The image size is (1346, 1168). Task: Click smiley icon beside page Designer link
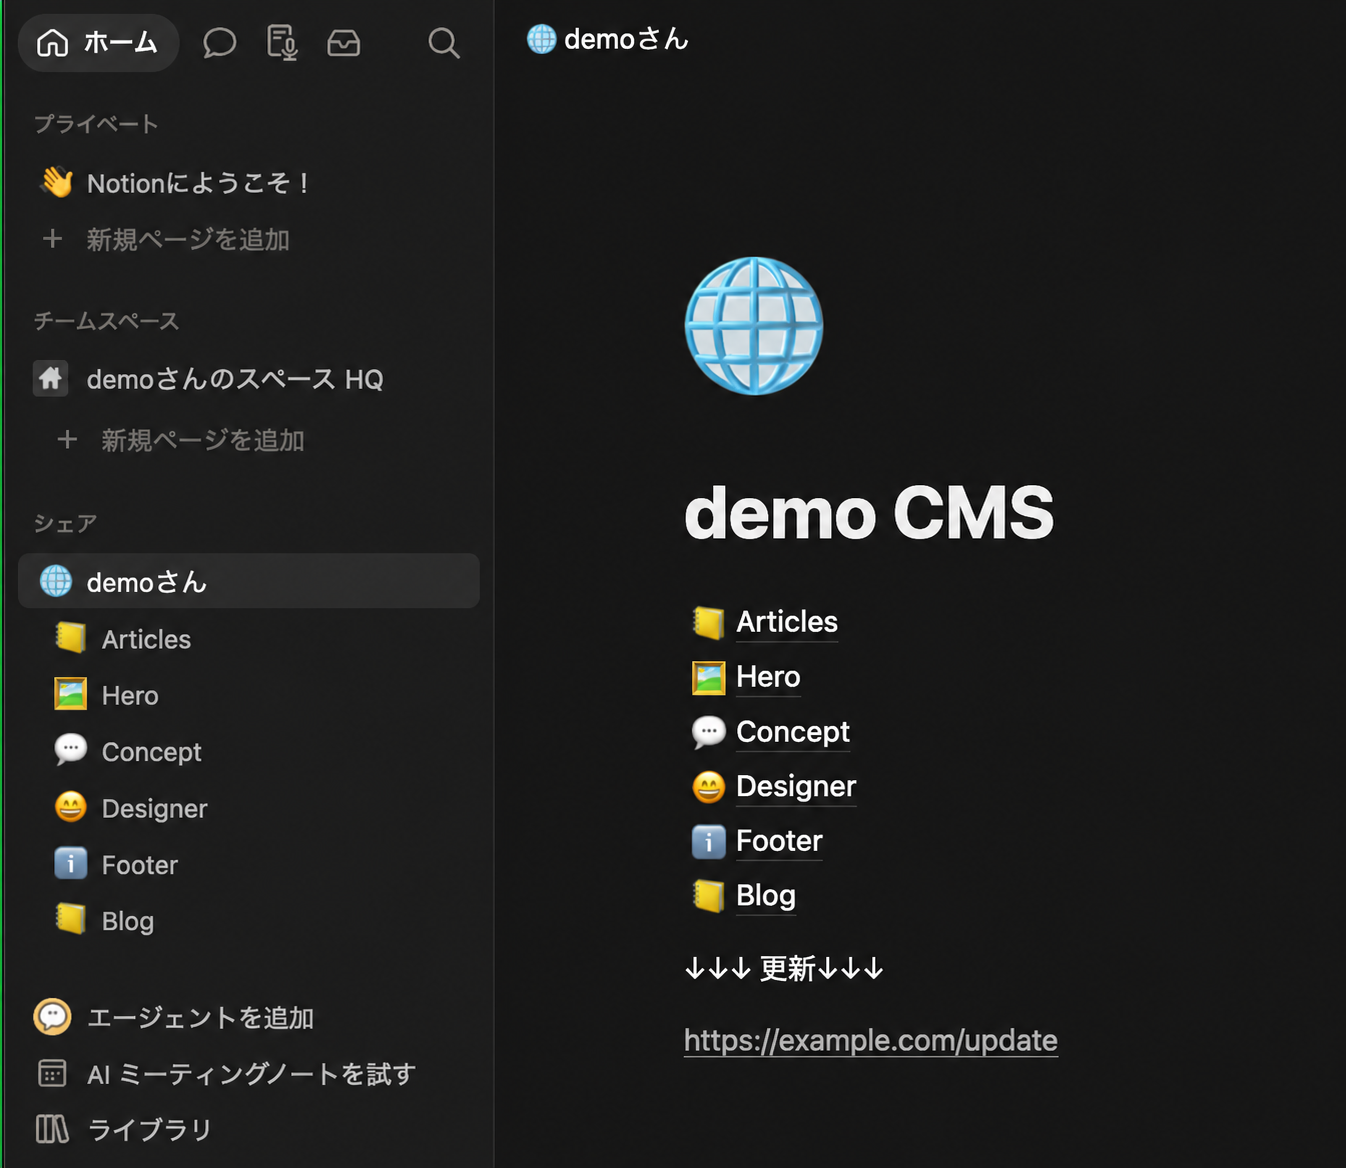[x=708, y=787]
